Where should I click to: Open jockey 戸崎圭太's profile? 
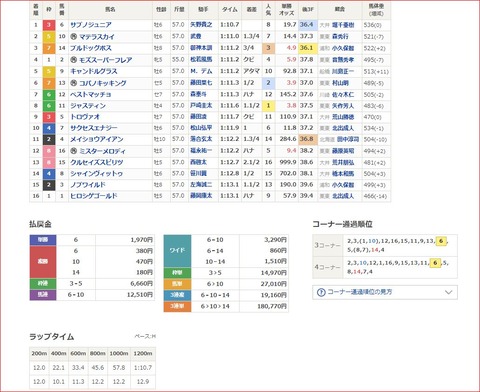click(x=201, y=106)
